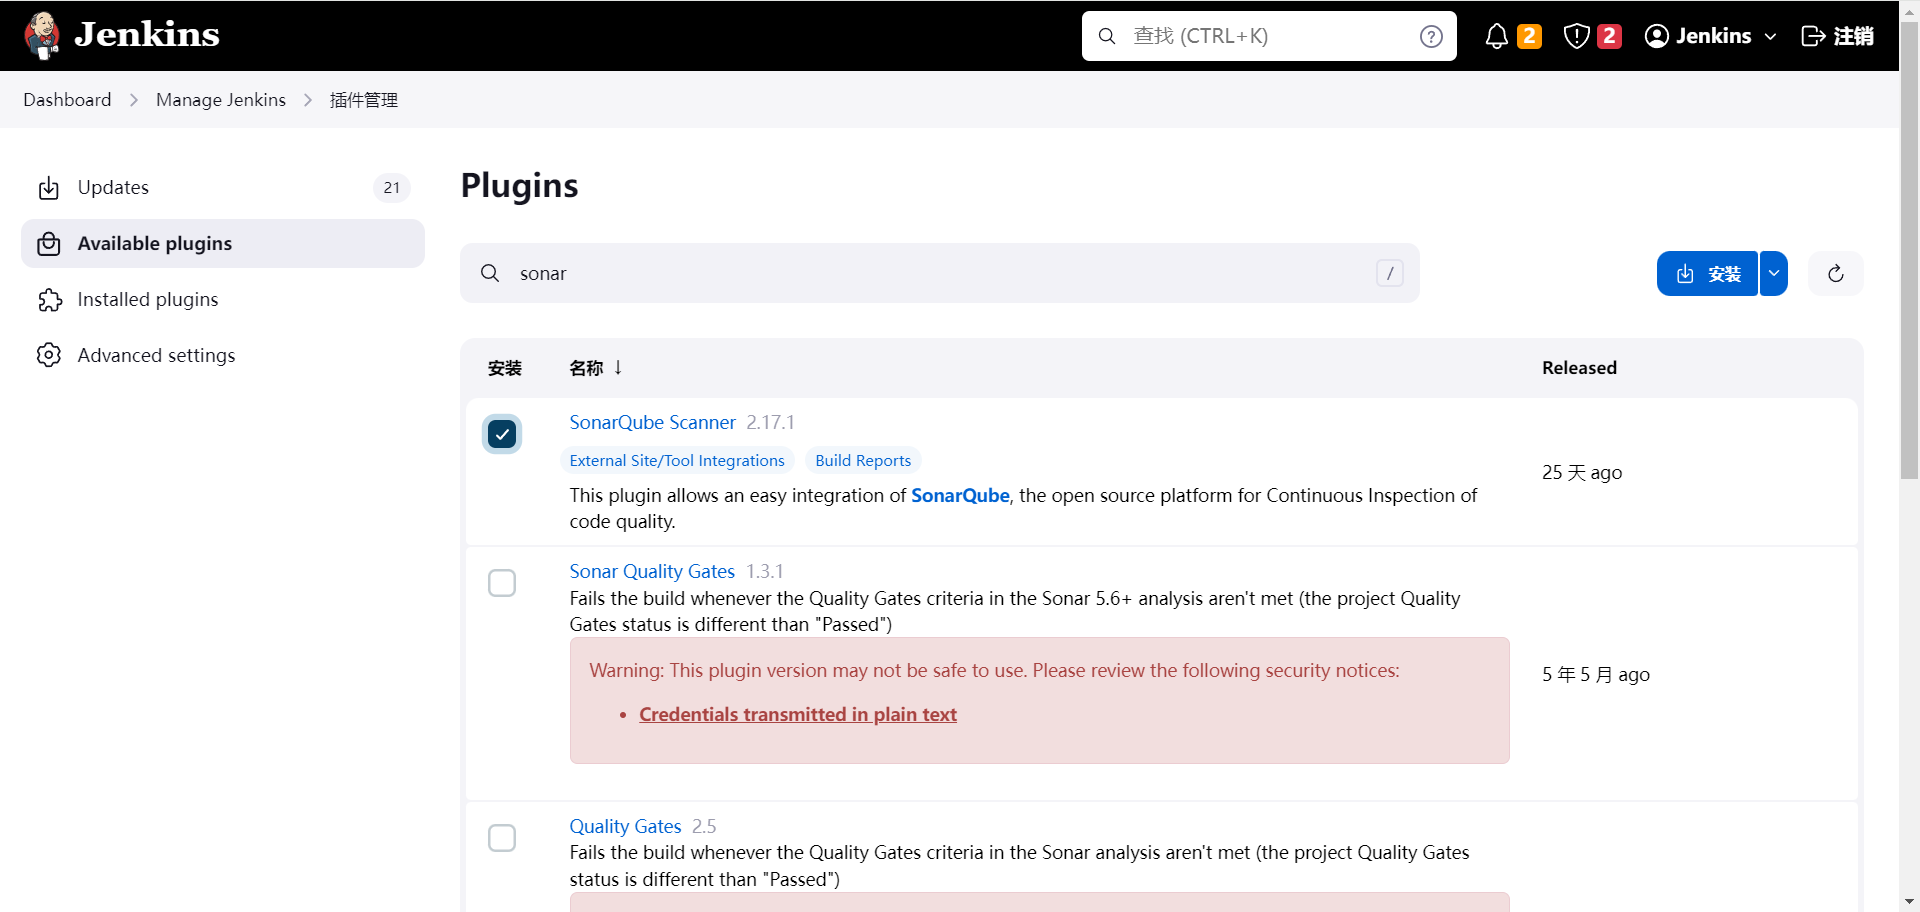Go to Installed plugins
Screen dimensions: 1920x912
pyautogui.click(x=223, y=300)
